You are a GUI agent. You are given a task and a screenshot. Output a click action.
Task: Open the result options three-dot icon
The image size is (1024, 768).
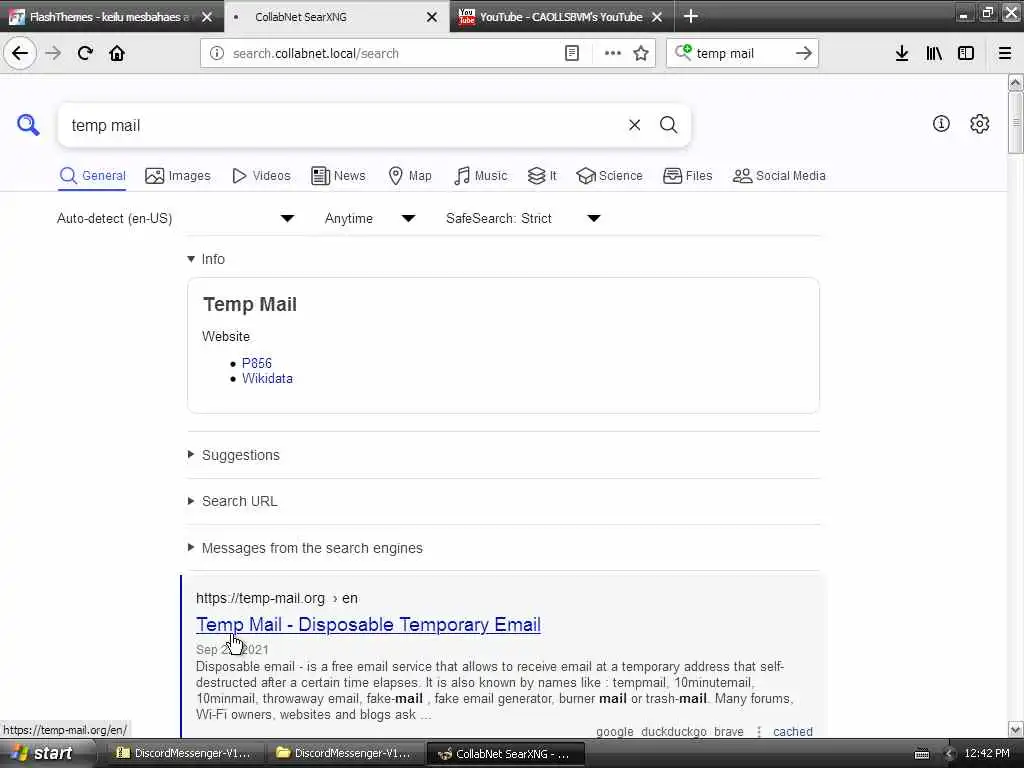(x=759, y=731)
